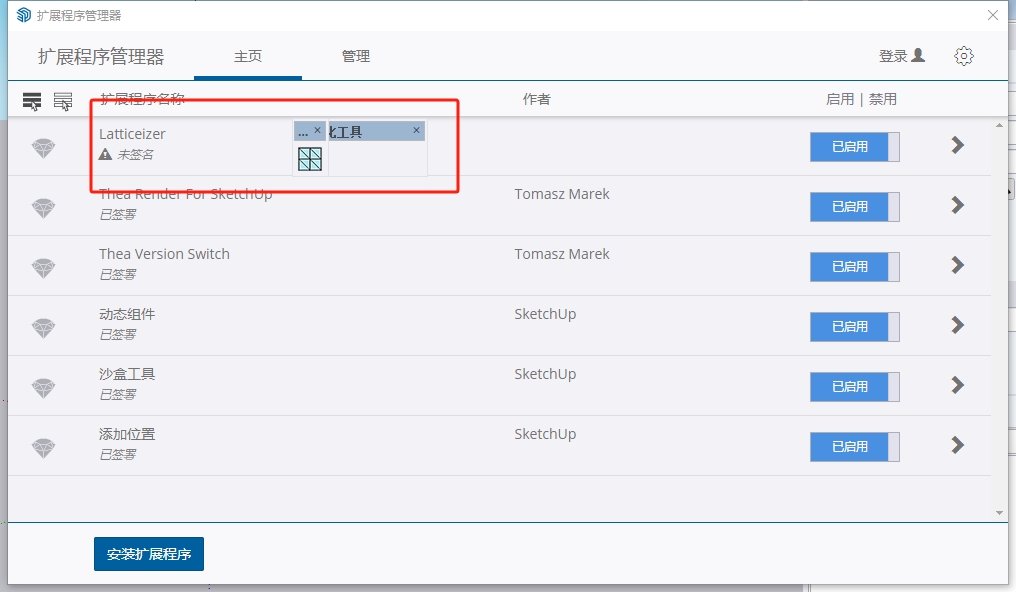1016x592 pixels.
Task: Disable the 动态组件 extension toggle
Action: coord(855,326)
